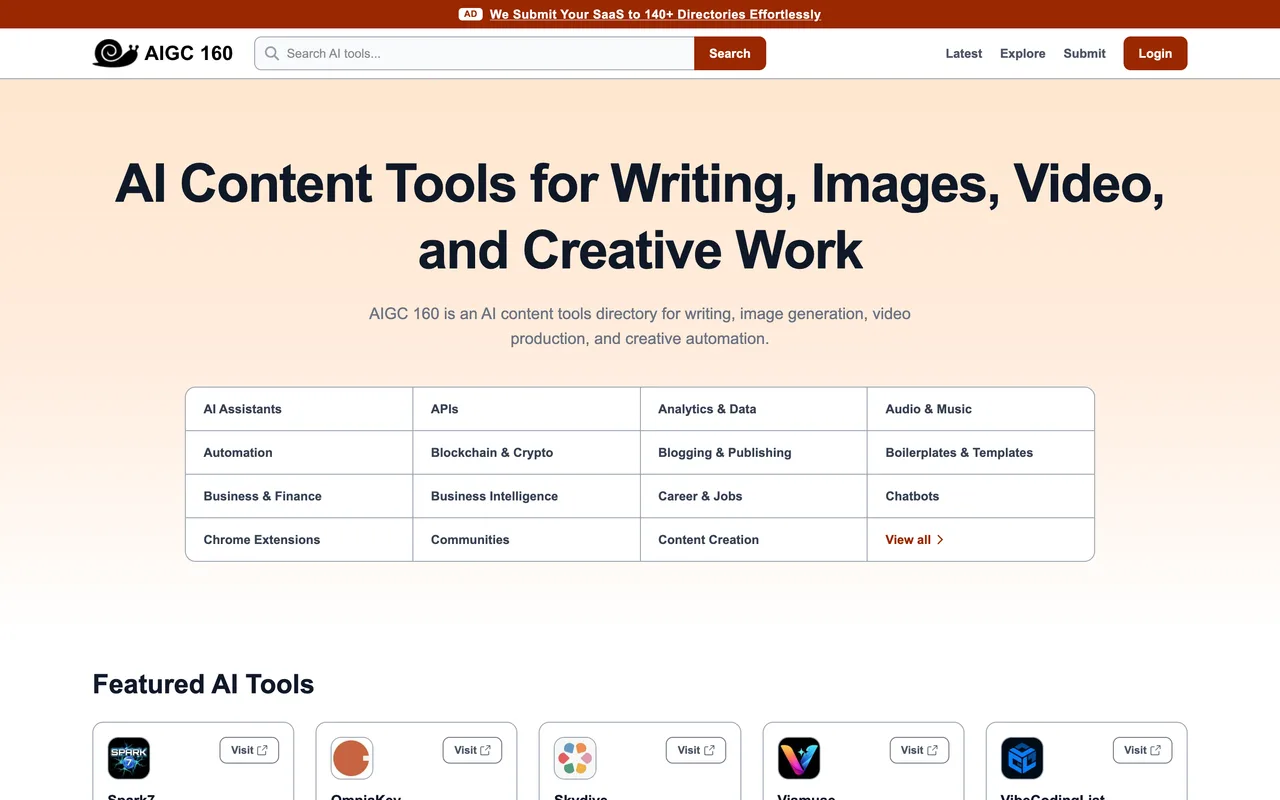Open the OmniKey orange logo
The height and width of the screenshot is (800, 1280).
tap(352, 759)
